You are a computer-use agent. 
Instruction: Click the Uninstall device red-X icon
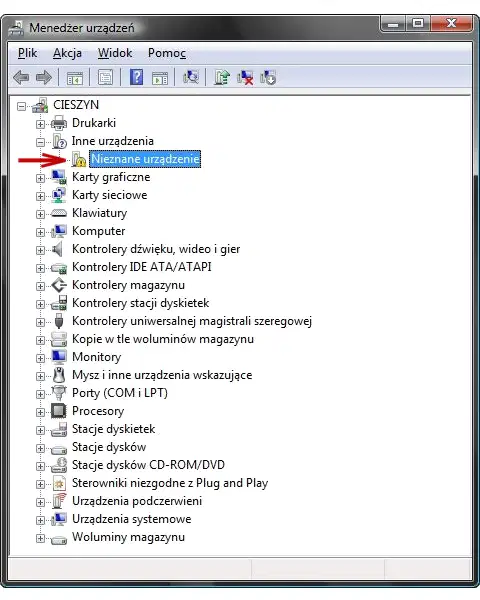point(245,77)
